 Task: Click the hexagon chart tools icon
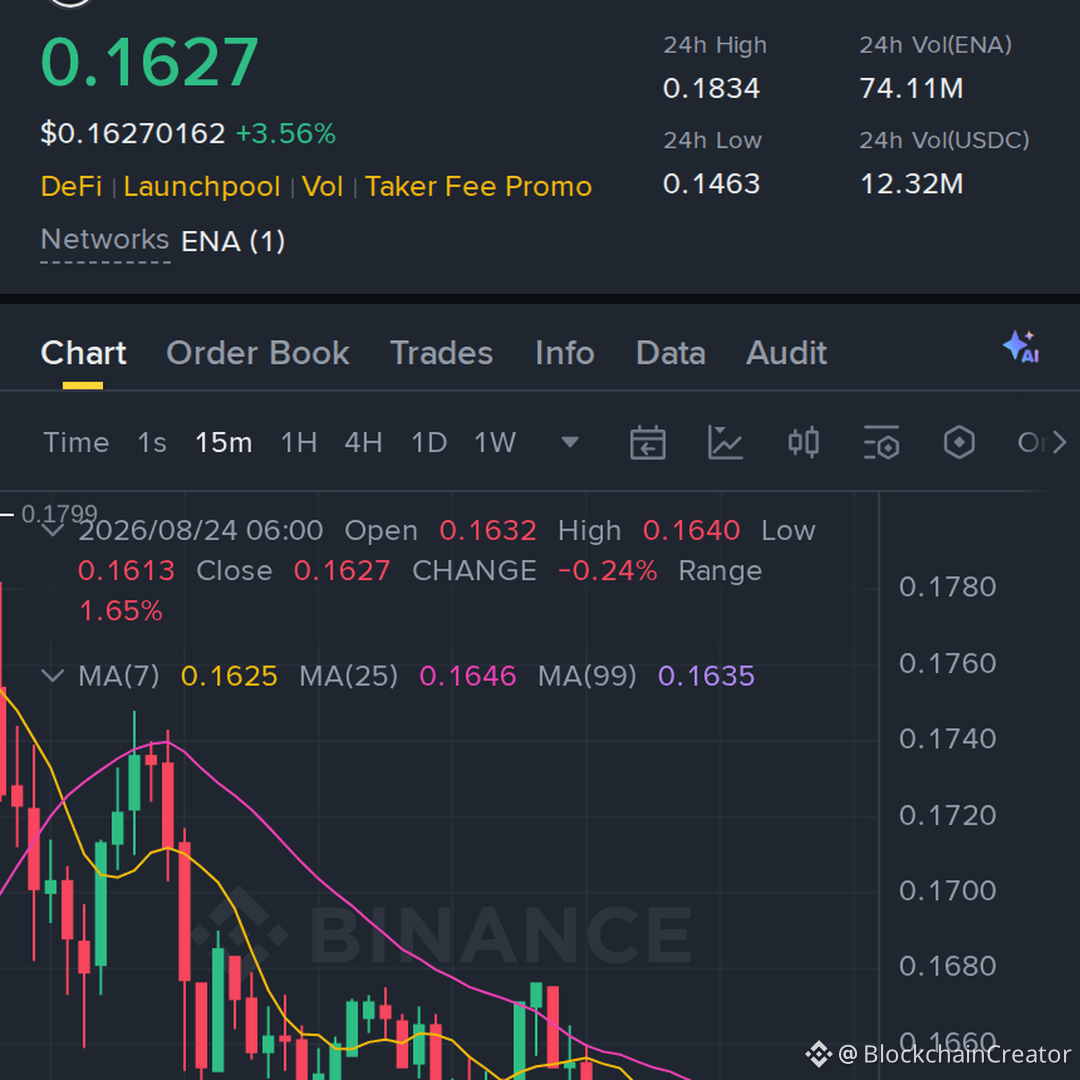click(x=959, y=442)
